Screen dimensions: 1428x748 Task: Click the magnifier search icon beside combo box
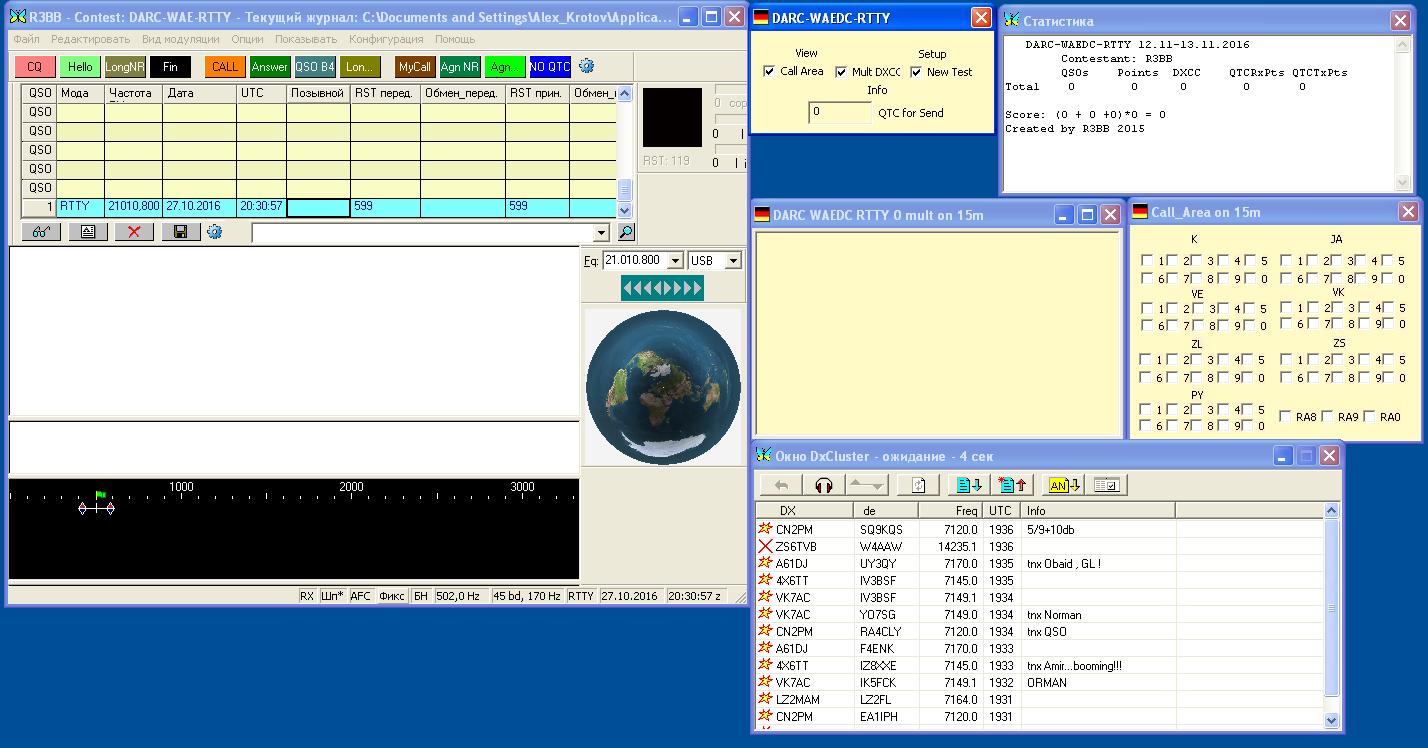[626, 232]
